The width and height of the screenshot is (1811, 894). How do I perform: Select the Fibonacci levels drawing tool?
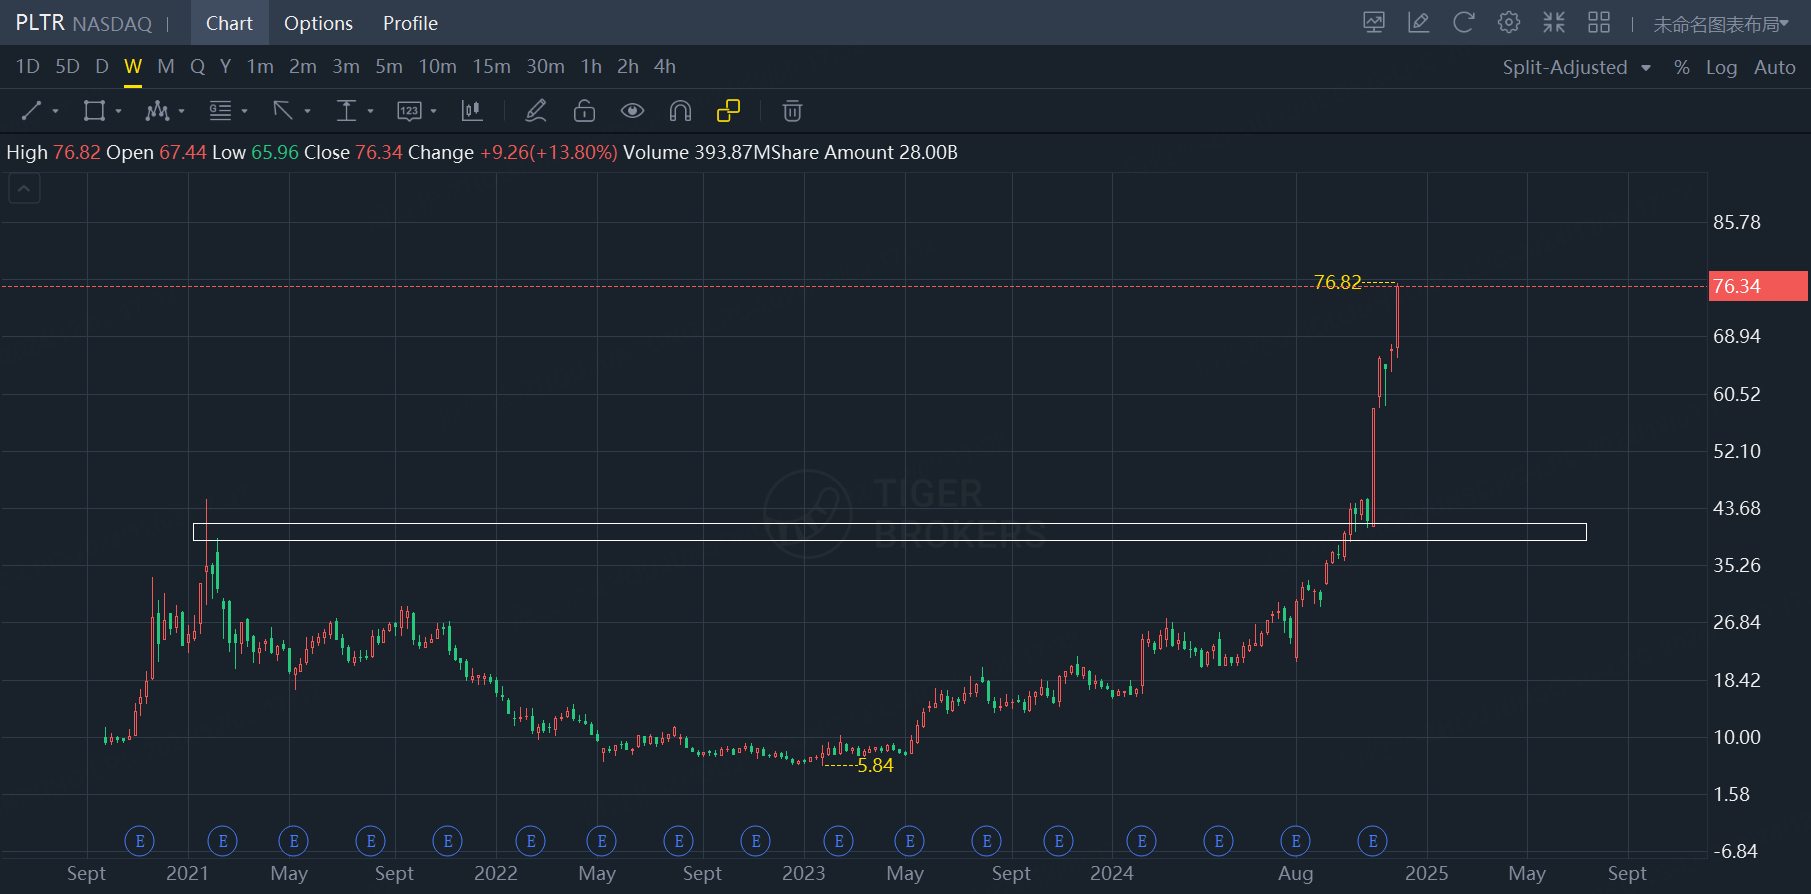[x=220, y=111]
